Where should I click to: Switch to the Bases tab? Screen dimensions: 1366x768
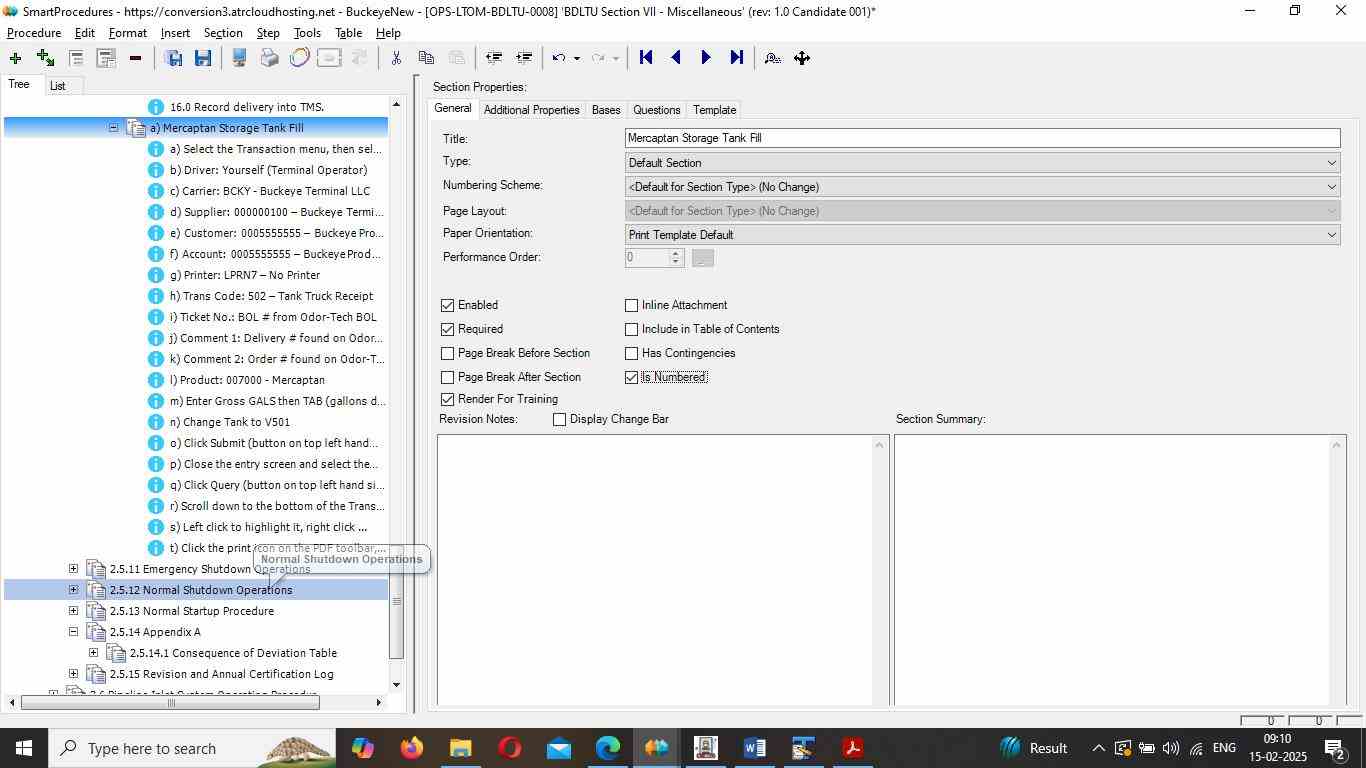click(x=605, y=110)
